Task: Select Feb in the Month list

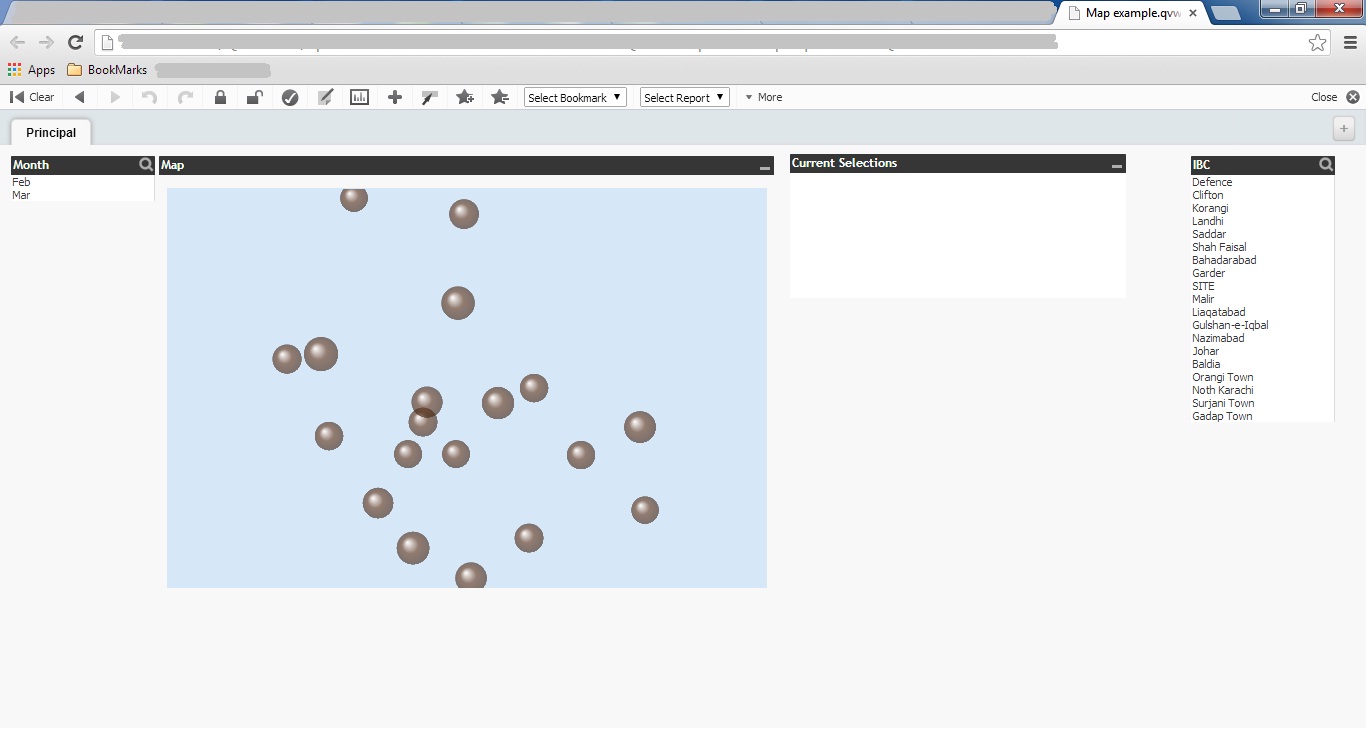Action: [x=22, y=182]
